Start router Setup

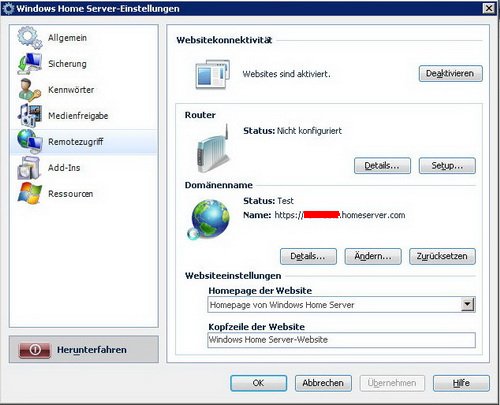[x=447, y=166]
